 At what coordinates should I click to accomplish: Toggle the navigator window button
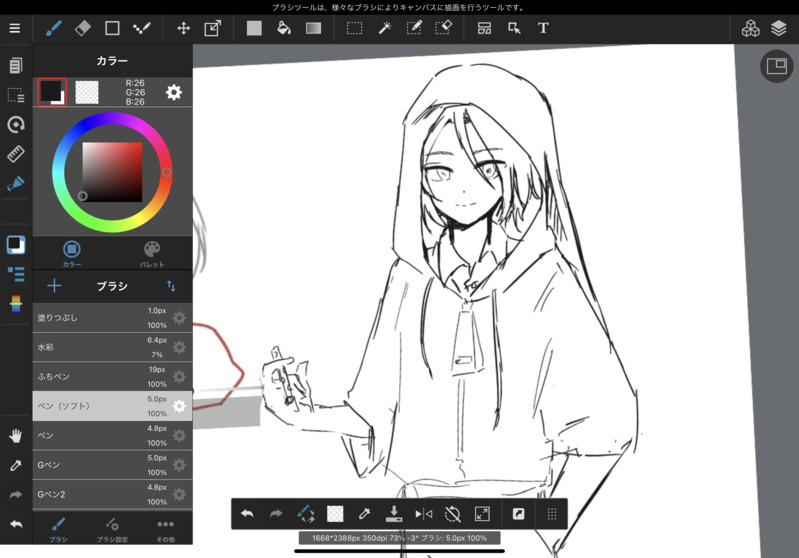pos(777,66)
